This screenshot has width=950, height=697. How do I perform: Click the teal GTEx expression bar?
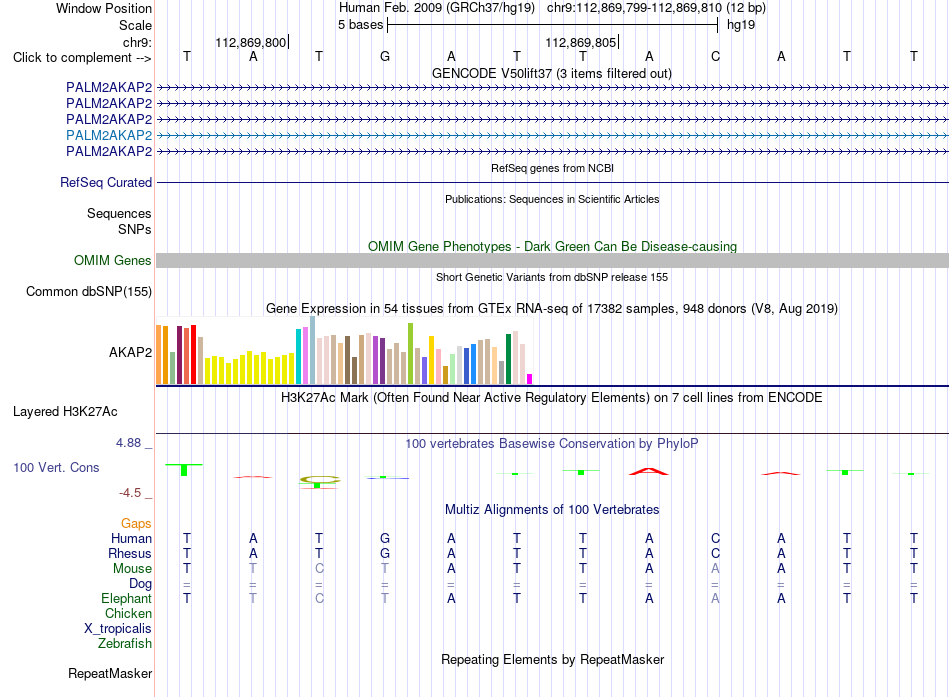click(299, 356)
